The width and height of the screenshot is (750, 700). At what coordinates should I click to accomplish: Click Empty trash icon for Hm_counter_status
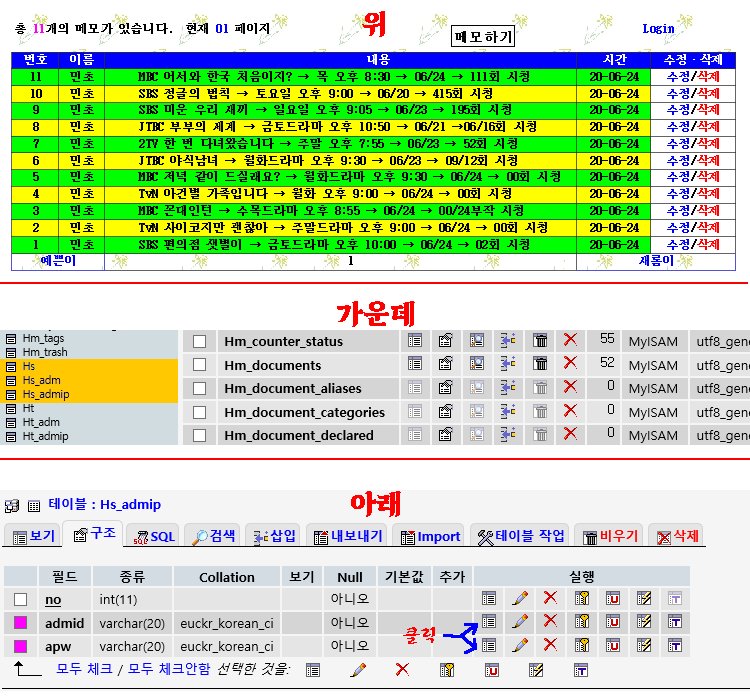(x=540, y=341)
